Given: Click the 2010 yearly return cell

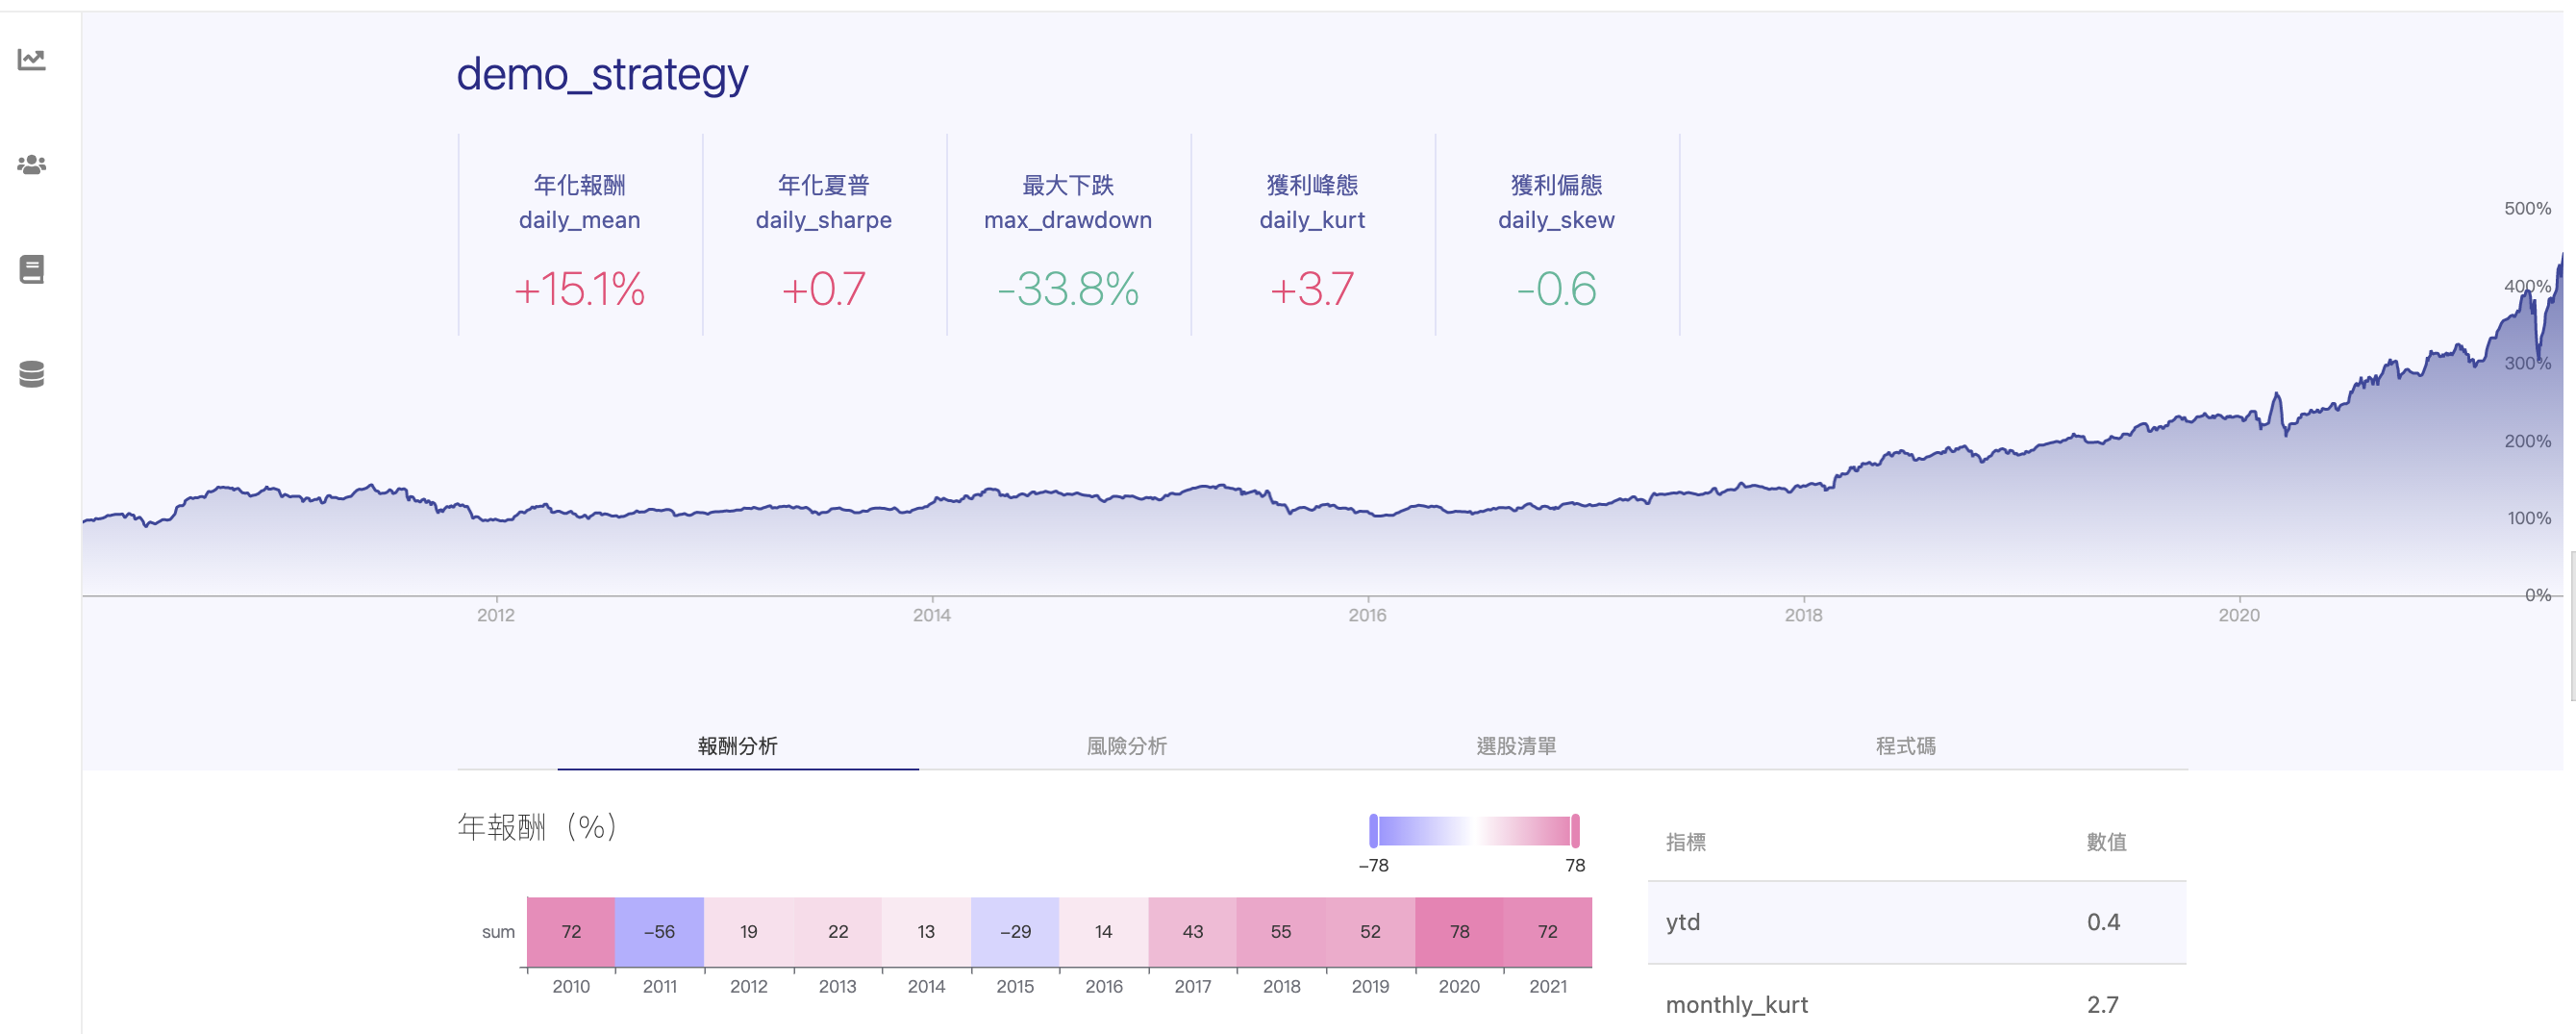Looking at the screenshot, I should point(571,932).
